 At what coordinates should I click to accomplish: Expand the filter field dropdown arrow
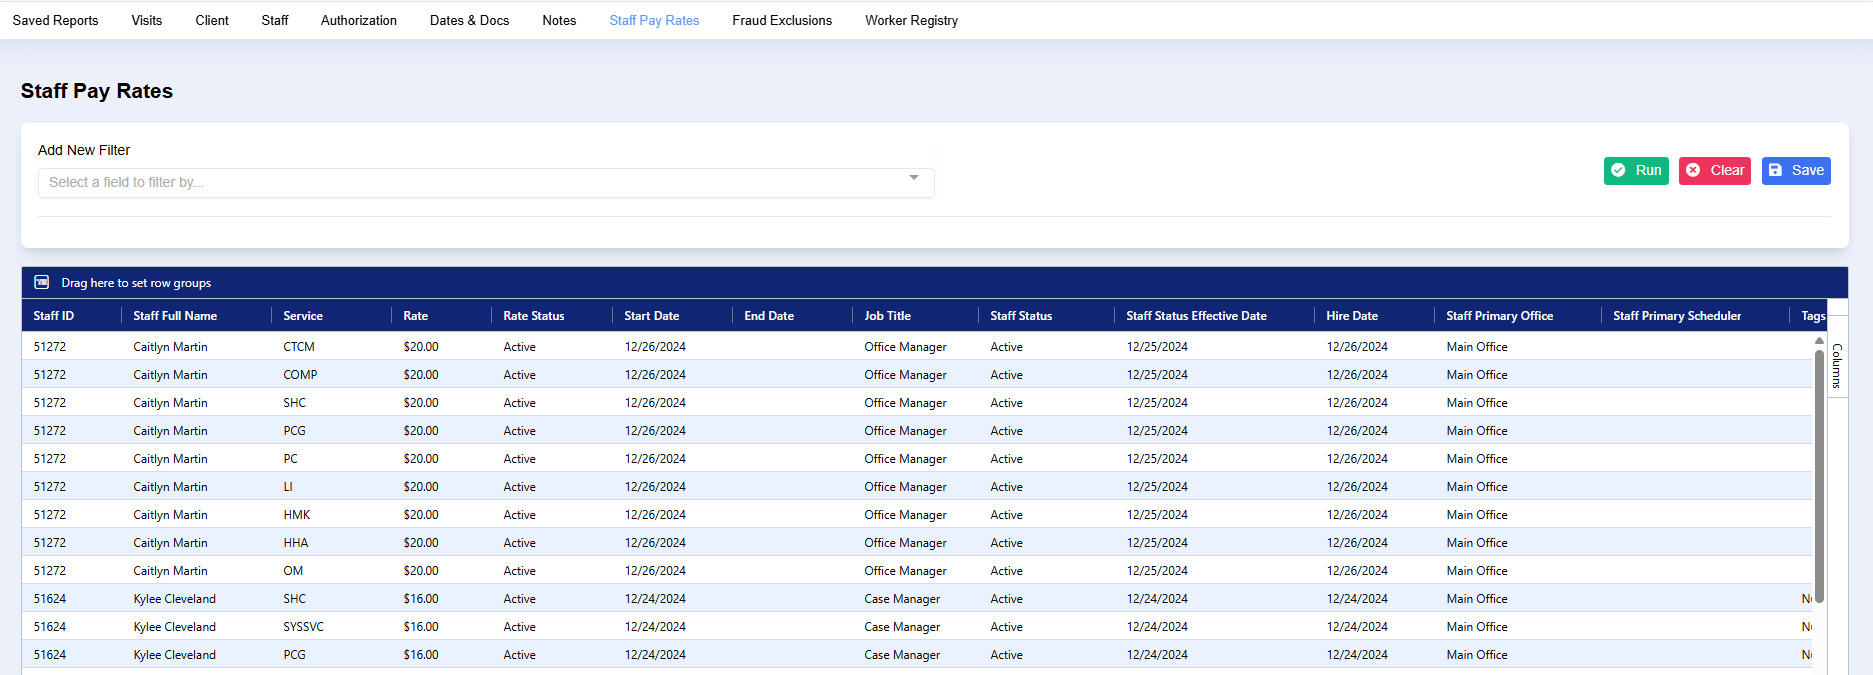(x=914, y=178)
